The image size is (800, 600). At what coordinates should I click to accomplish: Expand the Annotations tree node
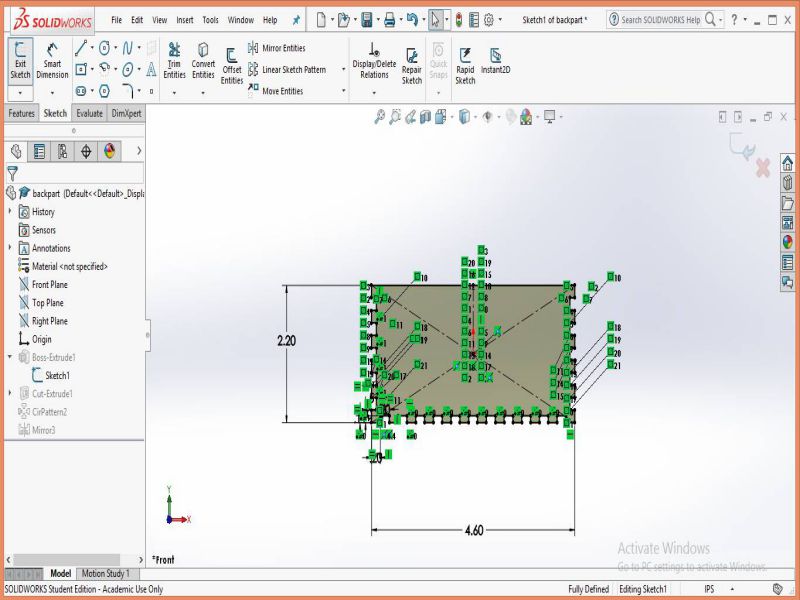9,247
